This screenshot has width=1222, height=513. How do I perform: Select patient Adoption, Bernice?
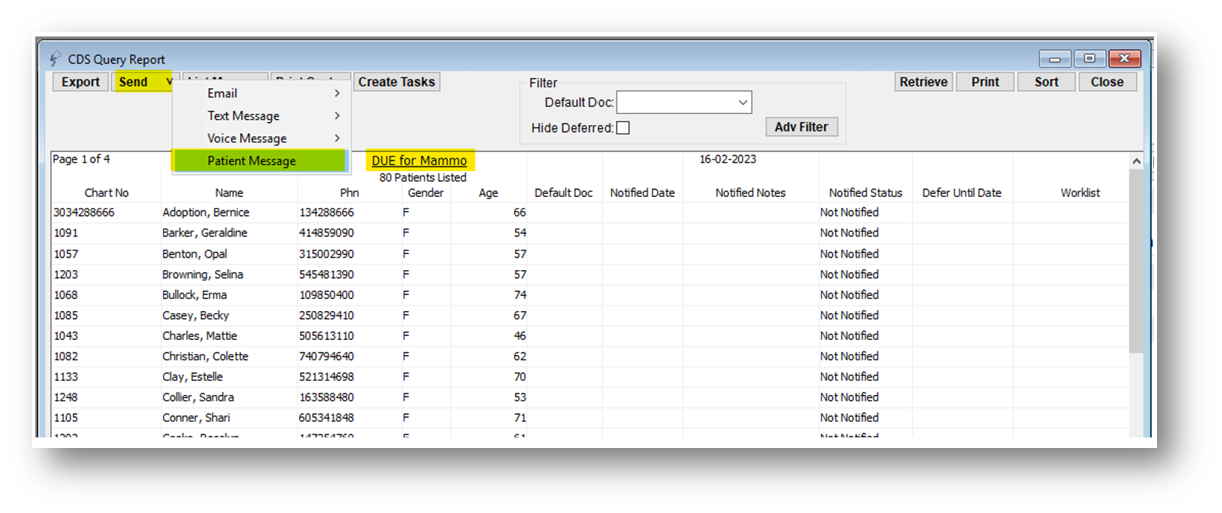(206, 212)
